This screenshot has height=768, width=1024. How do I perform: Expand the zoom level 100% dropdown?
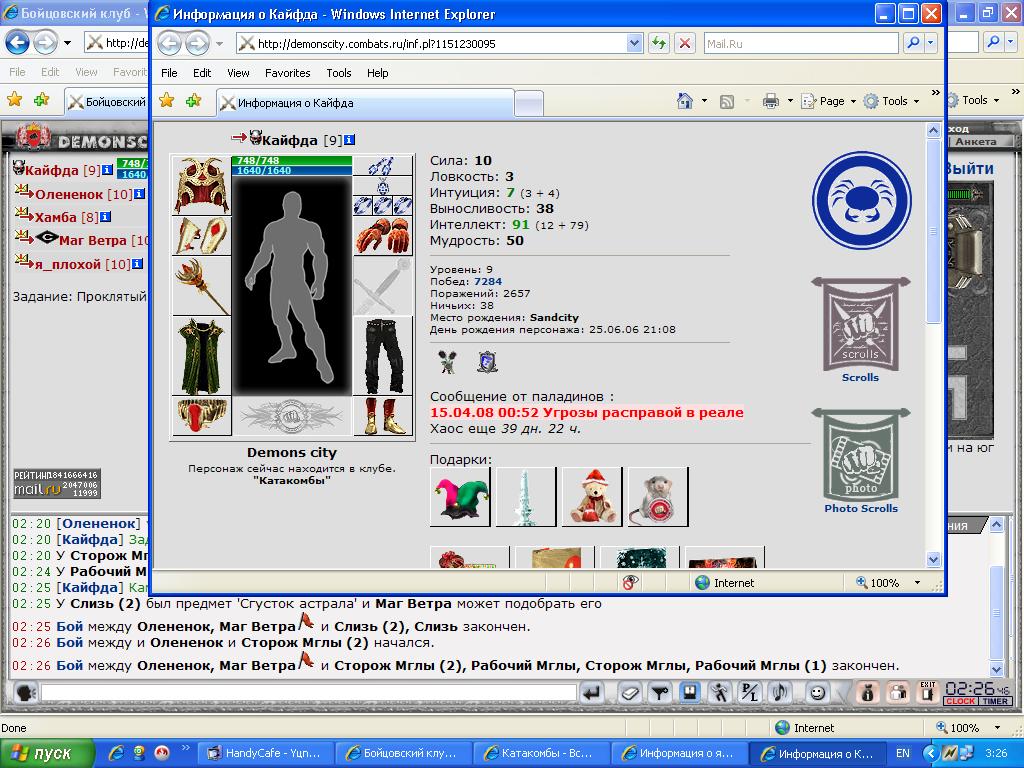pyautogui.click(x=917, y=583)
